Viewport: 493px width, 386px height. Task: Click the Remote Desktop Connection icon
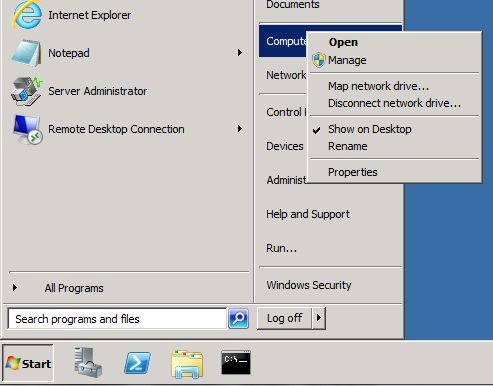pyautogui.click(x=28, y=129)
